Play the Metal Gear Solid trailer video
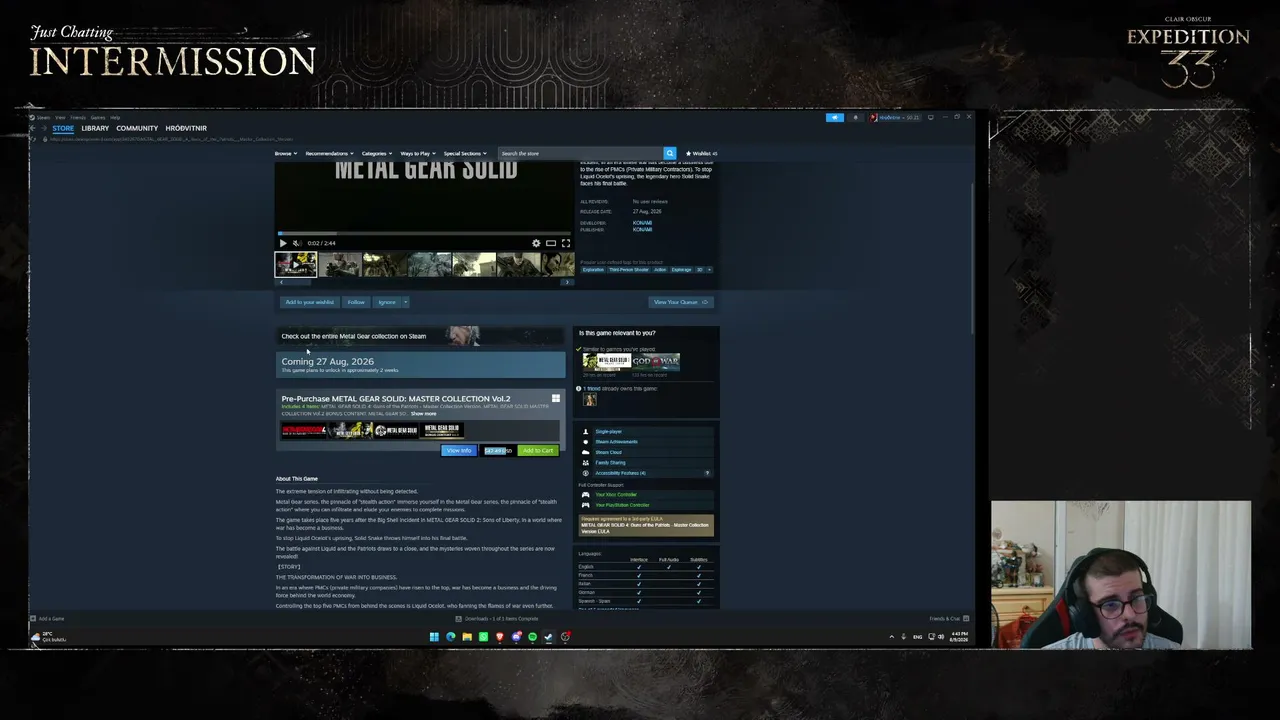The image size is (1280, 720). (283, 243)
